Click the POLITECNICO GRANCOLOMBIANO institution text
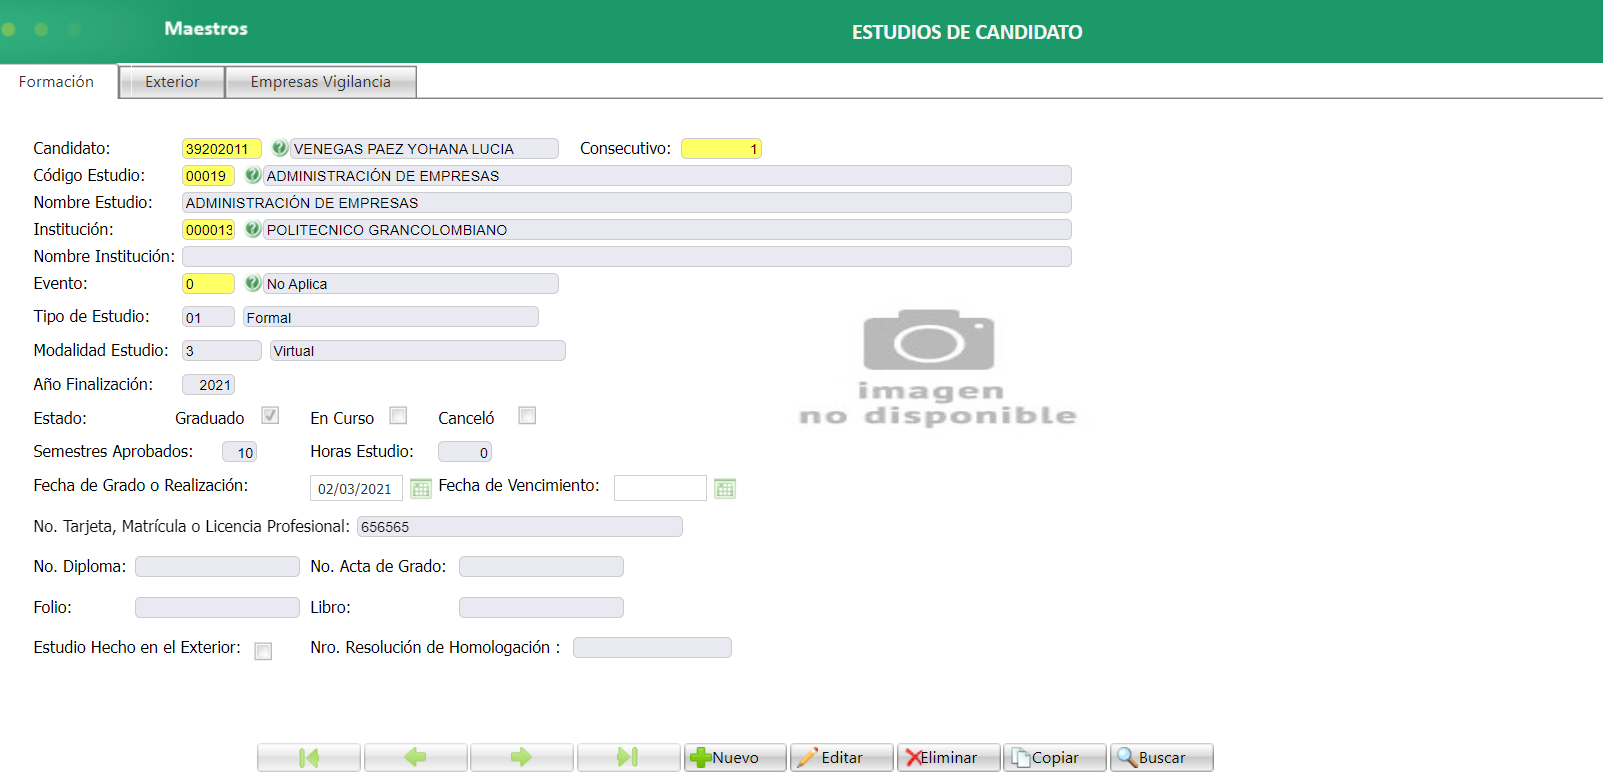This screenshot has height=775, width=1603. pyautogui.click(x=387, y=230)
